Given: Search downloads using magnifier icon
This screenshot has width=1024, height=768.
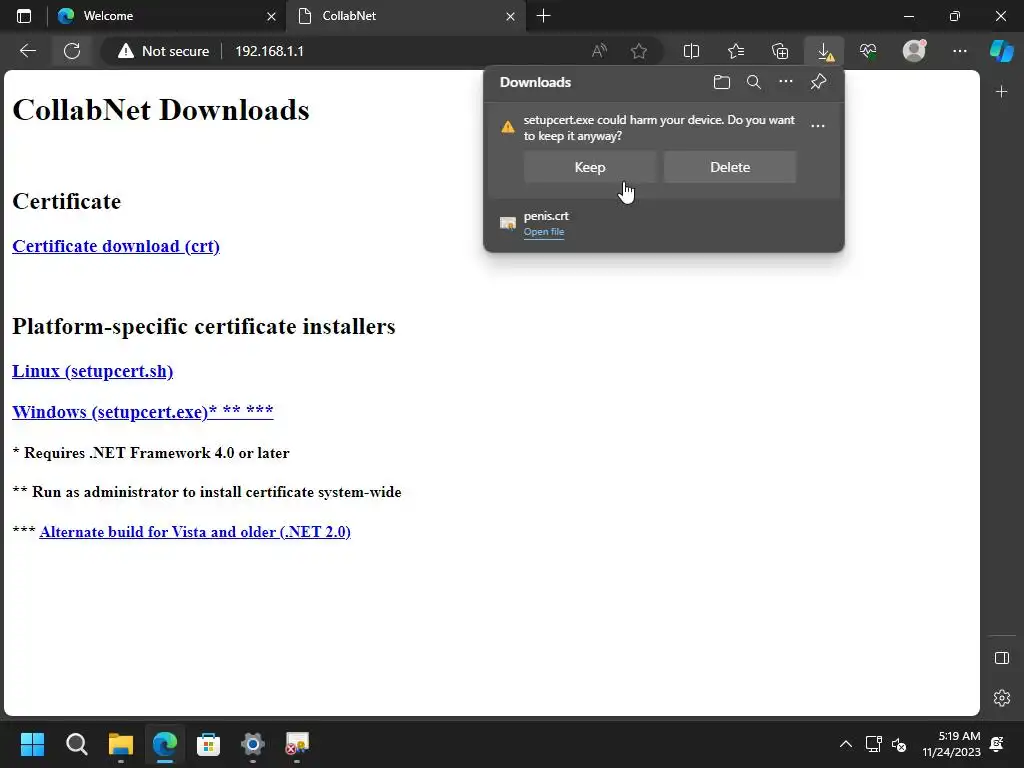Looking at the screenshot, I should (x=754, y=82).
